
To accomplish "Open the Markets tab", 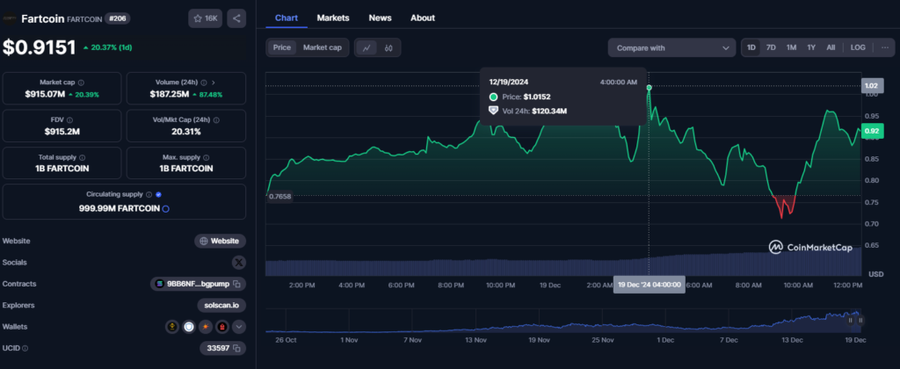I will tap(333, 18).
